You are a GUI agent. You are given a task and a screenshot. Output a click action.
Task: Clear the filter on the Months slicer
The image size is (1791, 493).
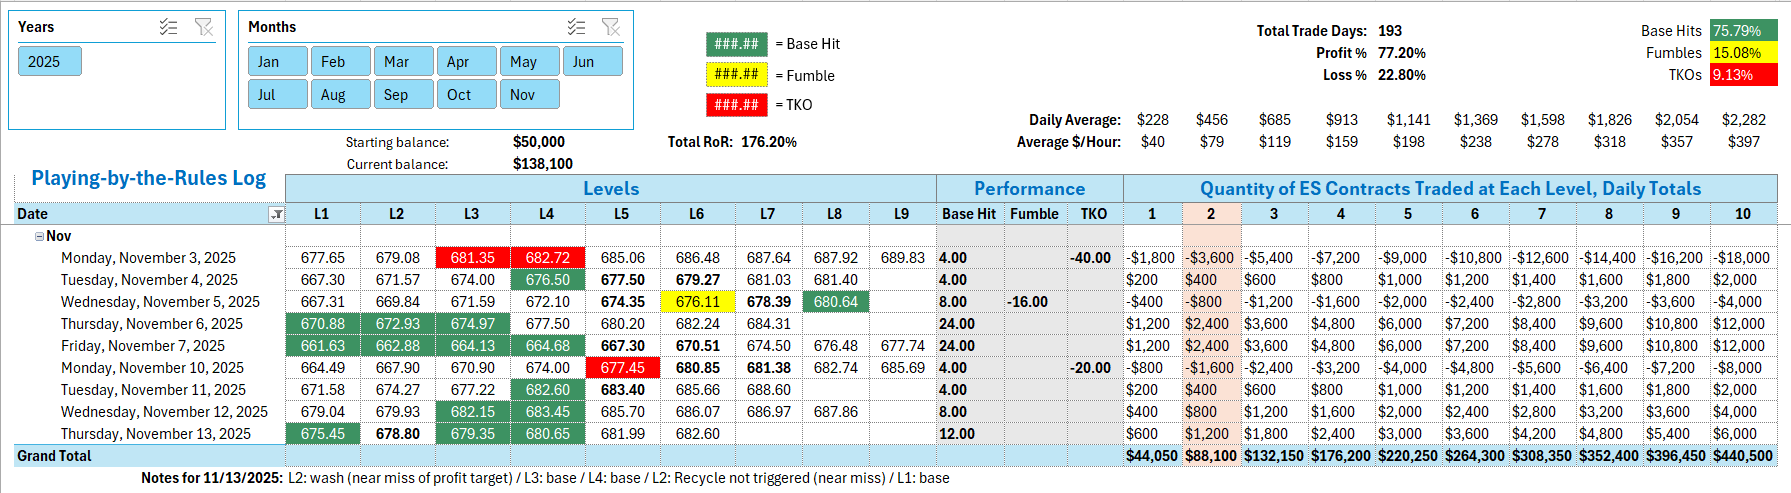(x=611, y=27)
